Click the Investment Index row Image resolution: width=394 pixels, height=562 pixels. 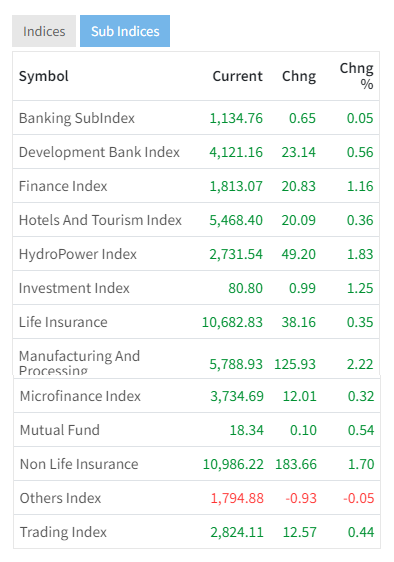pos(196,288)
